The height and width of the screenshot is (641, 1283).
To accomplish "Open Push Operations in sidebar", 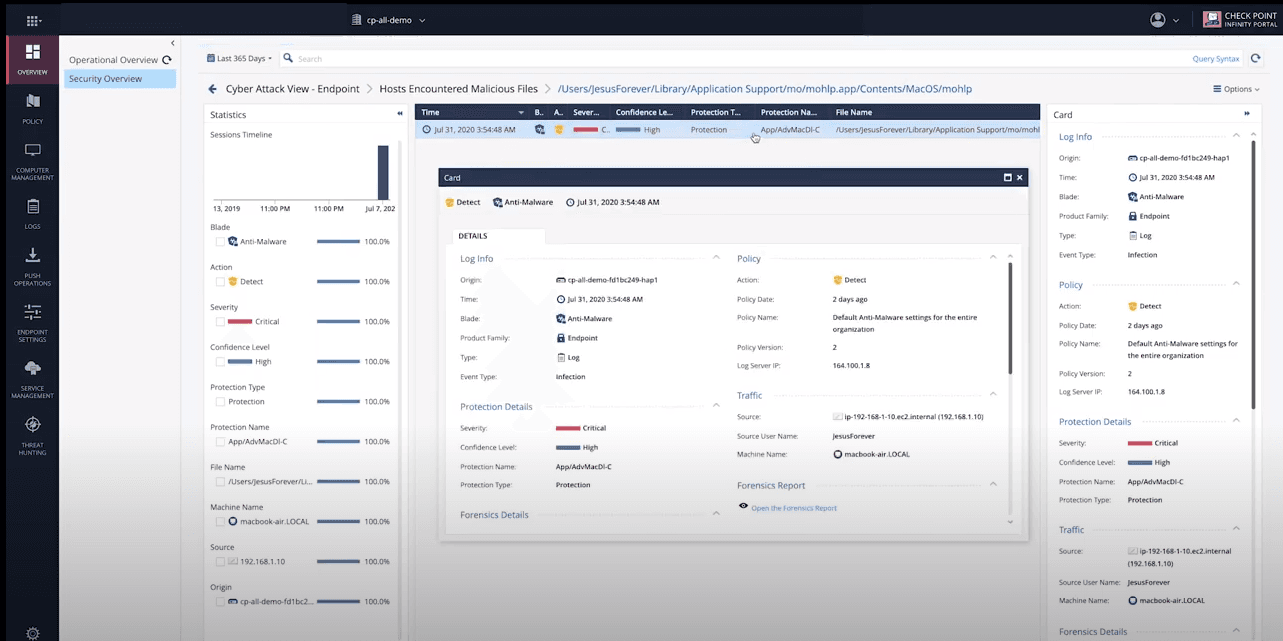I will coord(32,266).
